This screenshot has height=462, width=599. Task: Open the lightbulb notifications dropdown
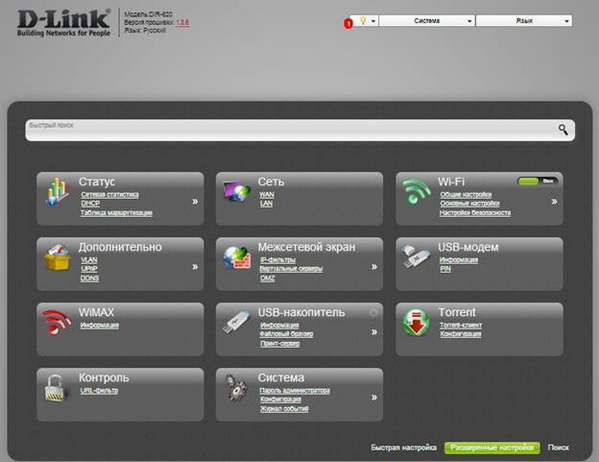(x=367, y=21)
